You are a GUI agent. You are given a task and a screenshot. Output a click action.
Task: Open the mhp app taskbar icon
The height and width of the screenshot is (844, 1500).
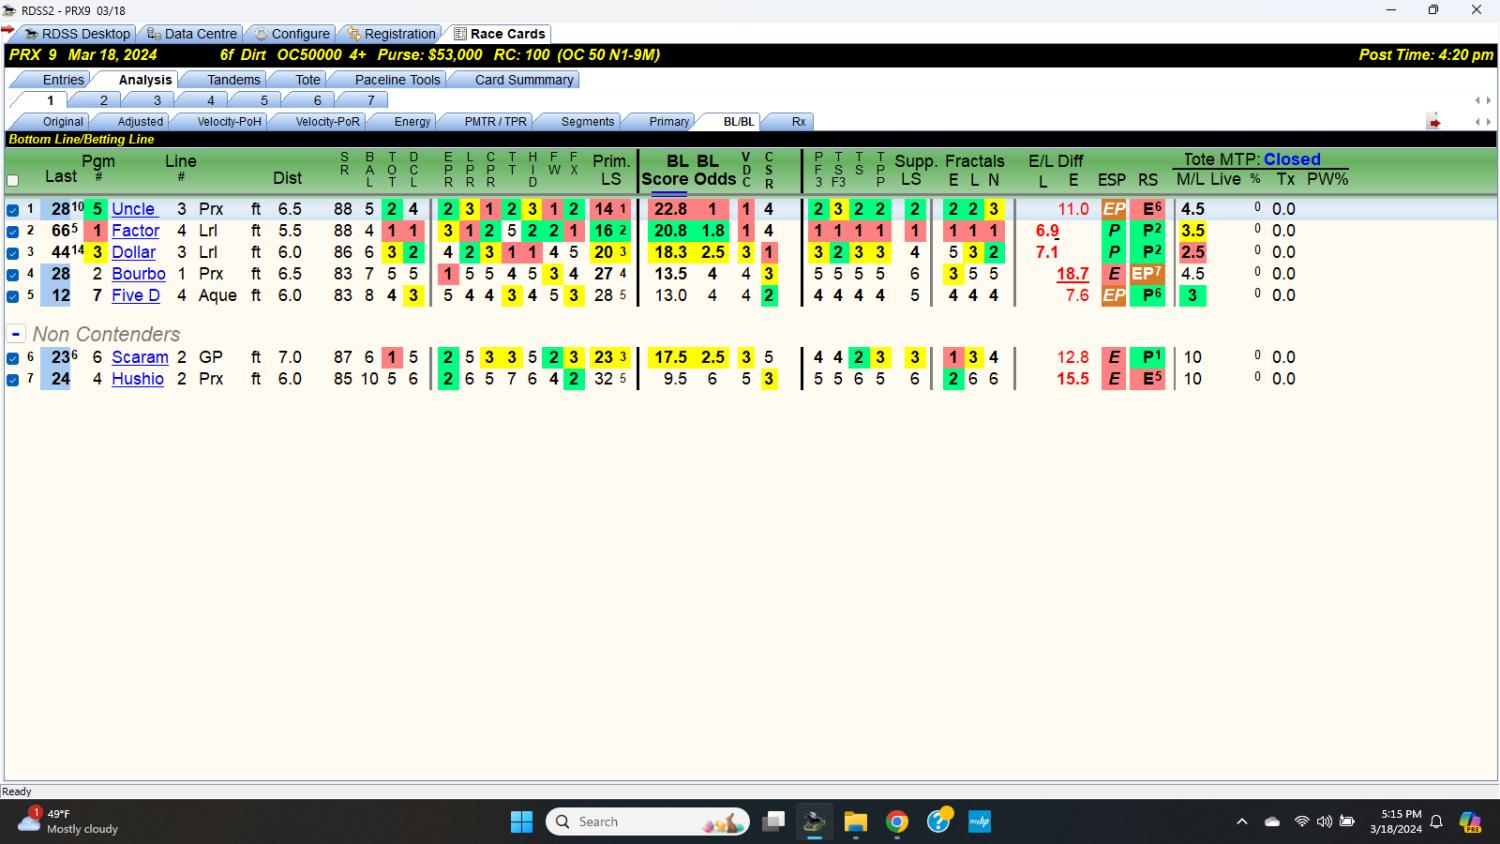(x=980, y=822)
